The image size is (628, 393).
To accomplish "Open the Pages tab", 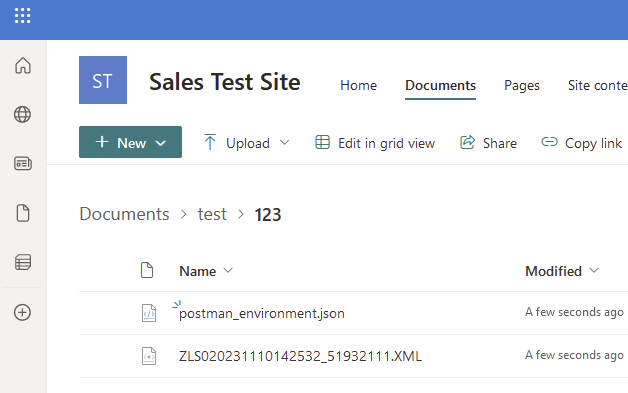I will coord(522,85).
